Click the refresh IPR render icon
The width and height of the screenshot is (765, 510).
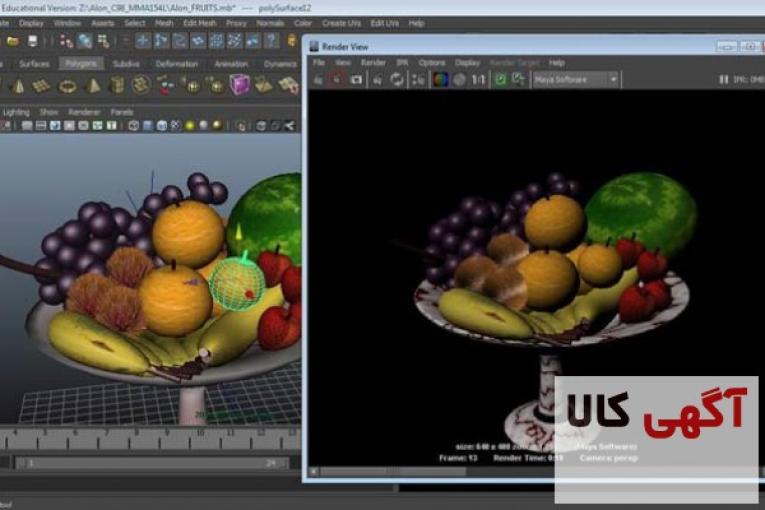tap(397, 79)
